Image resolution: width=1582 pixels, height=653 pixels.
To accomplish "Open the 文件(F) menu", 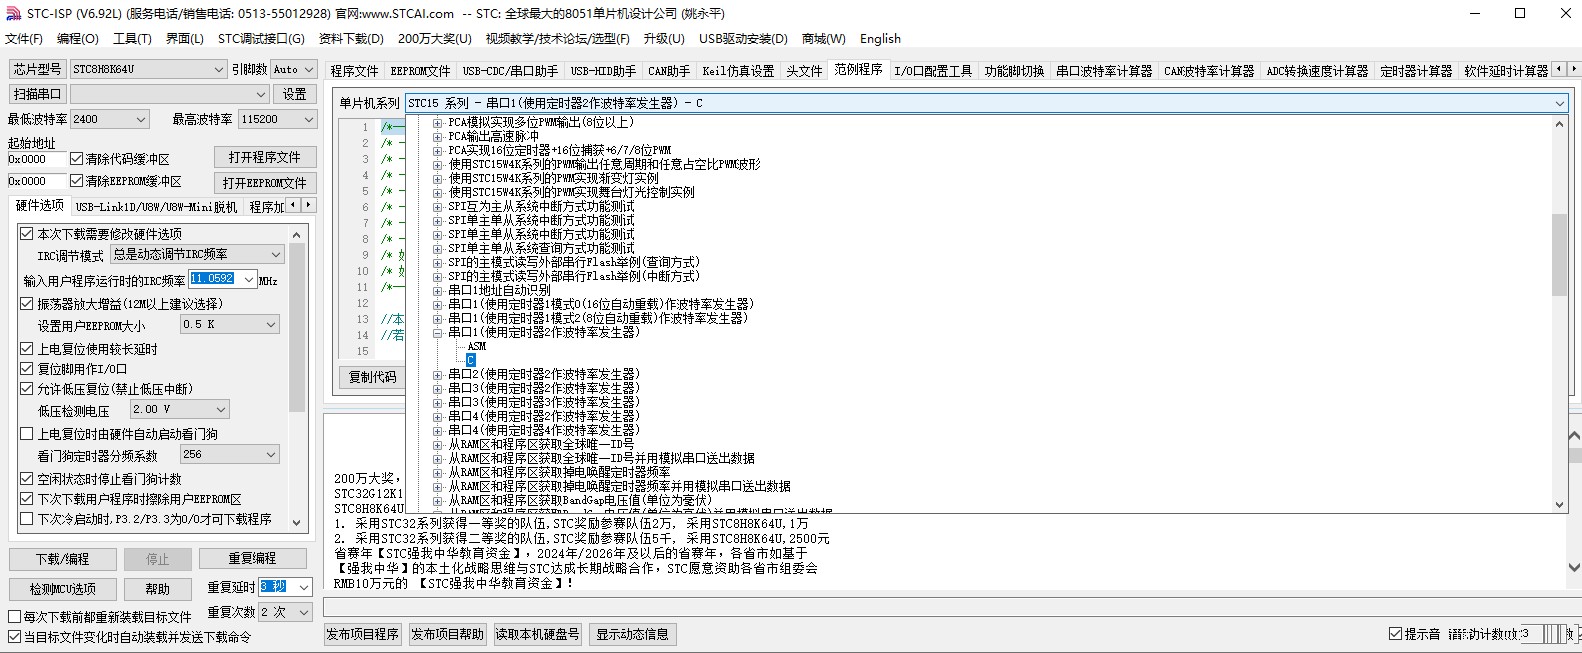I will pos(24,38).
